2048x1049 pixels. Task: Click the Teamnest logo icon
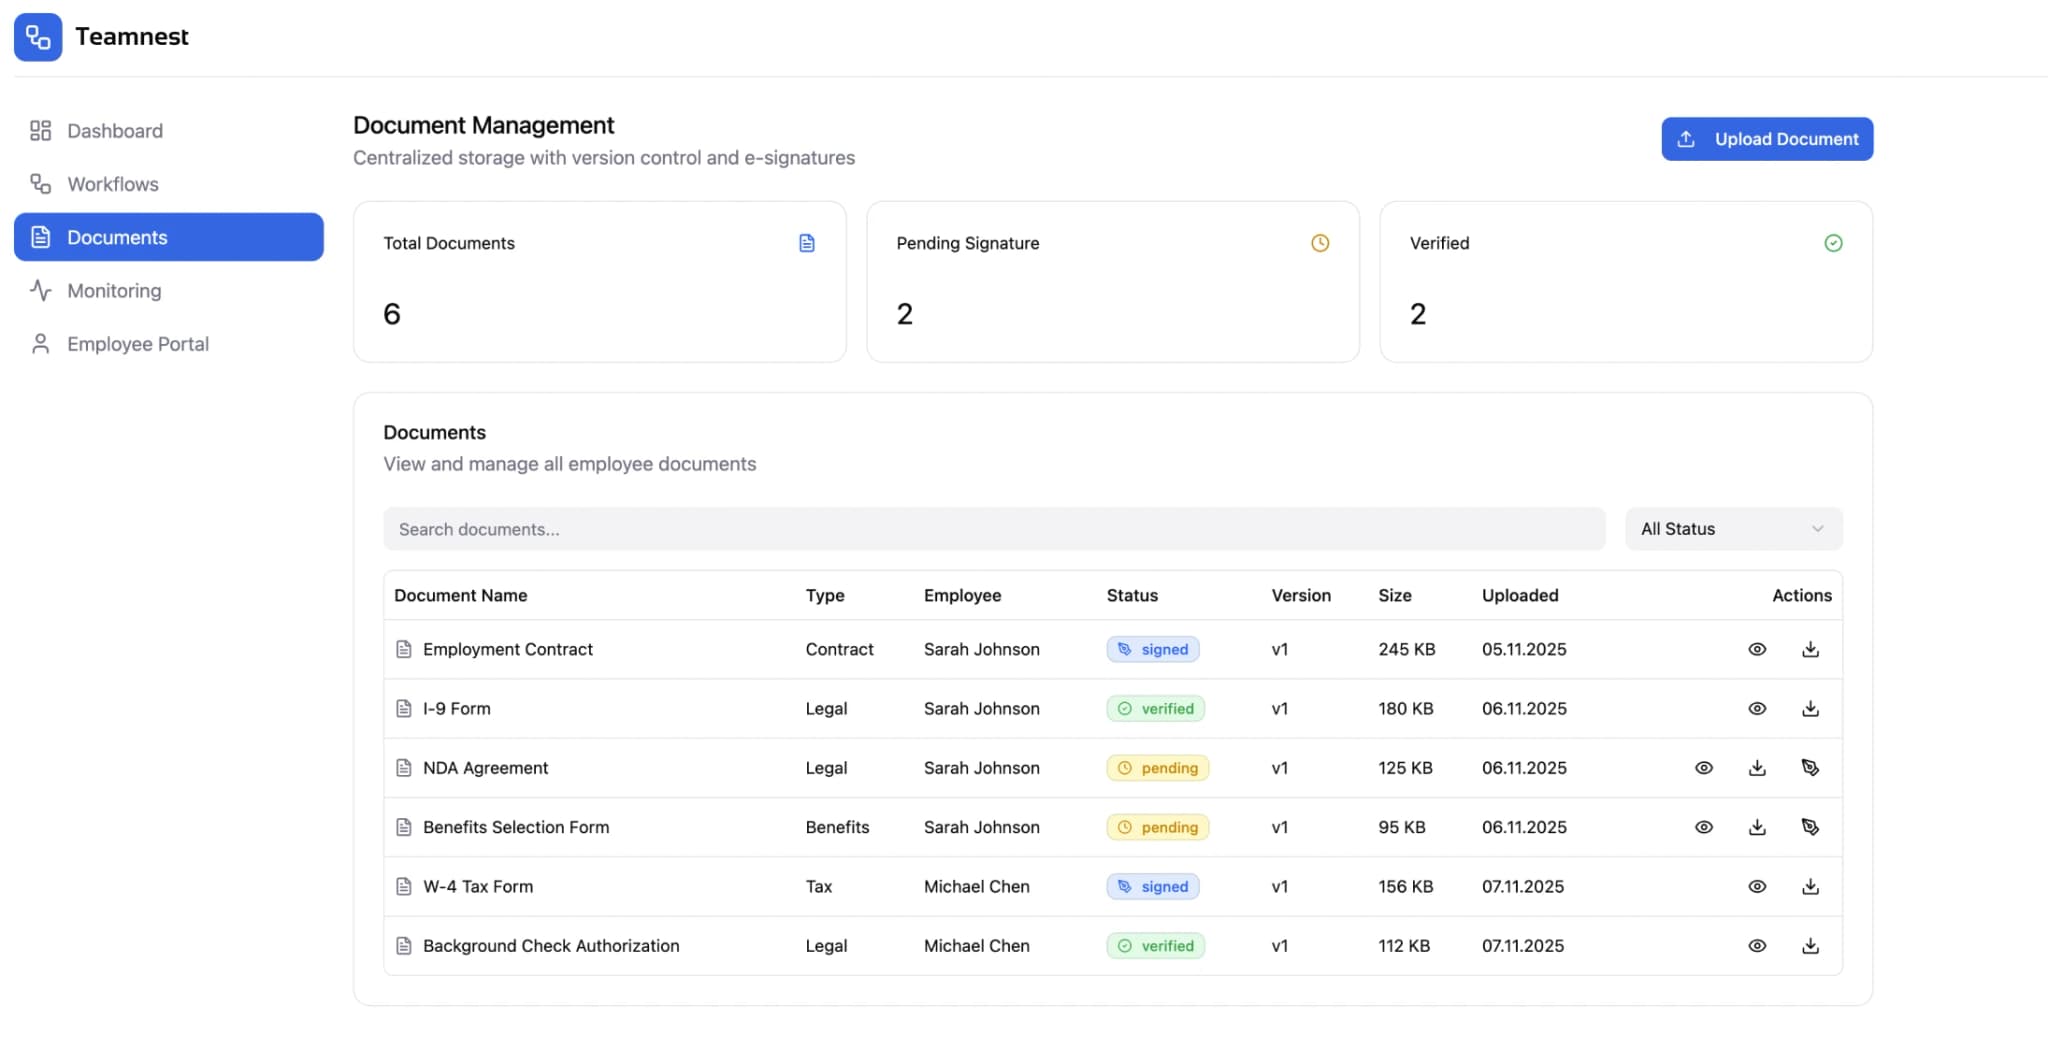tap(38, 36)
